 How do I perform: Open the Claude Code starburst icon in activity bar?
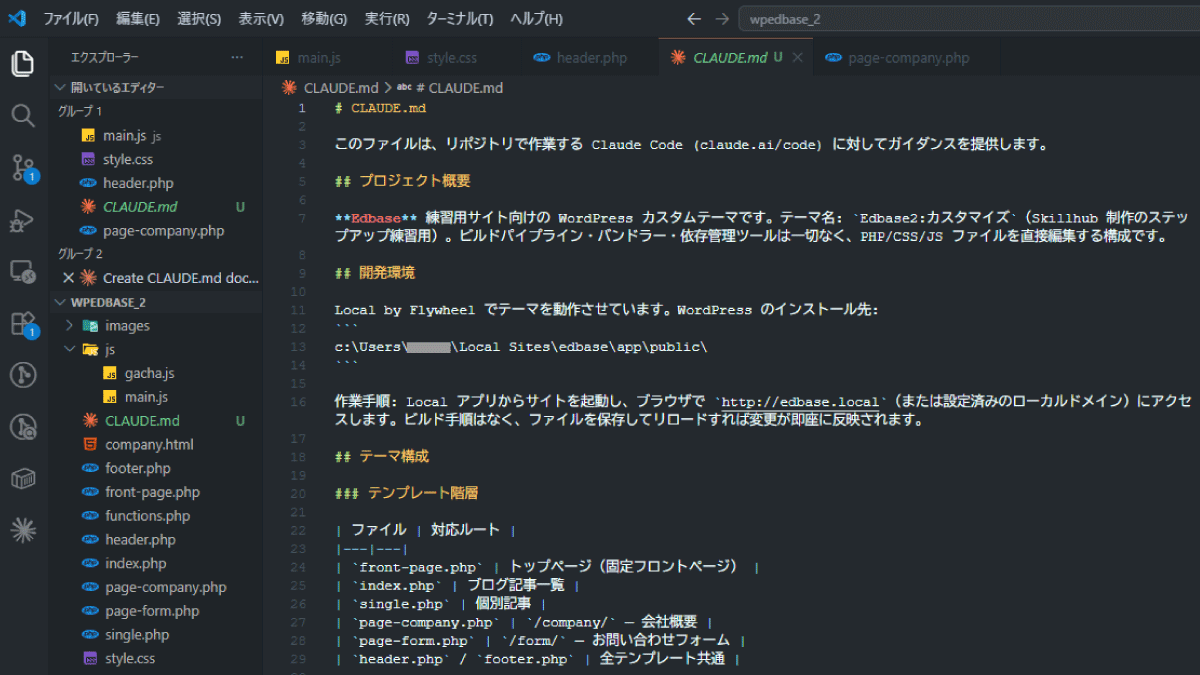click(x=22, y=531)
